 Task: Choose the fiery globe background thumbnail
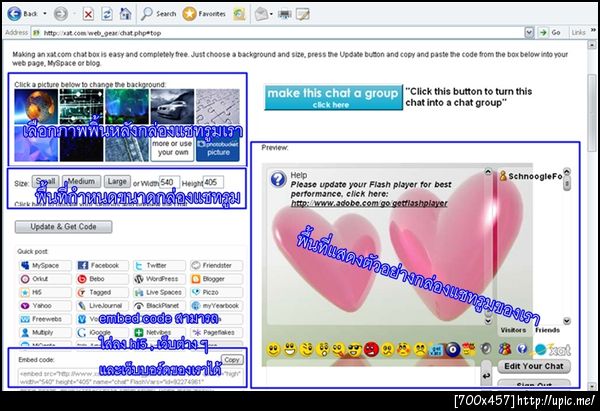pyautogui.click(x=36, y=106)
